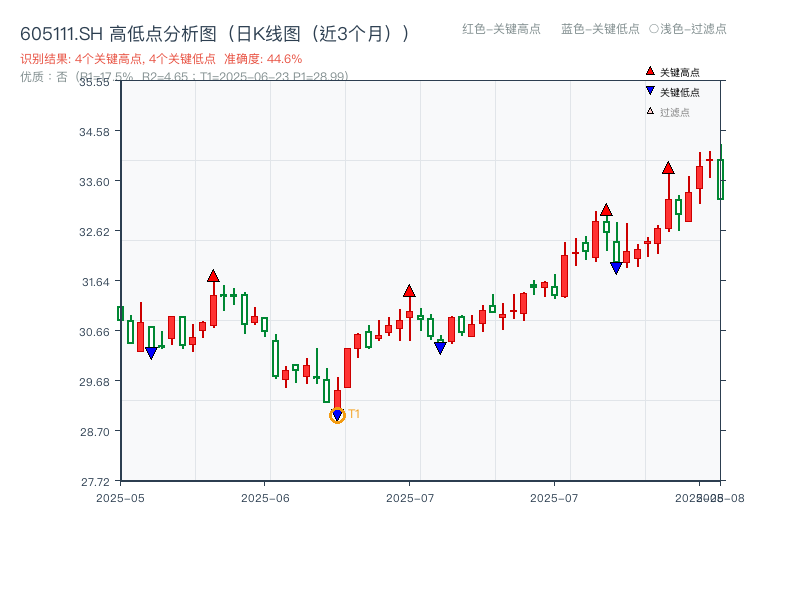Image resolution: width=800 pixels, height=600 pixels.
Task: Click the blue triangle near the mid-July pullback
Action: pos(615,266)
